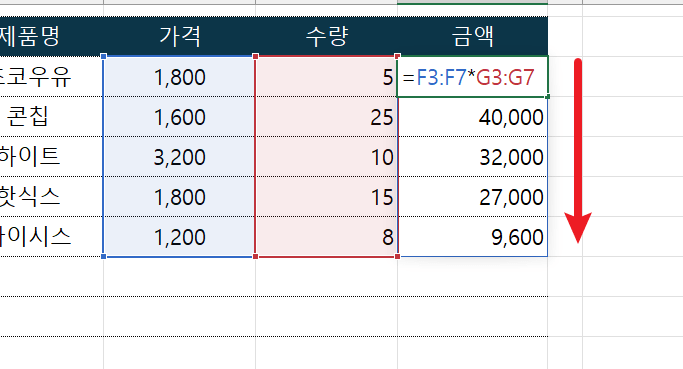Select the product cell ending 핫식스
Screen dimensions: 683x369
tap(51, 197)
